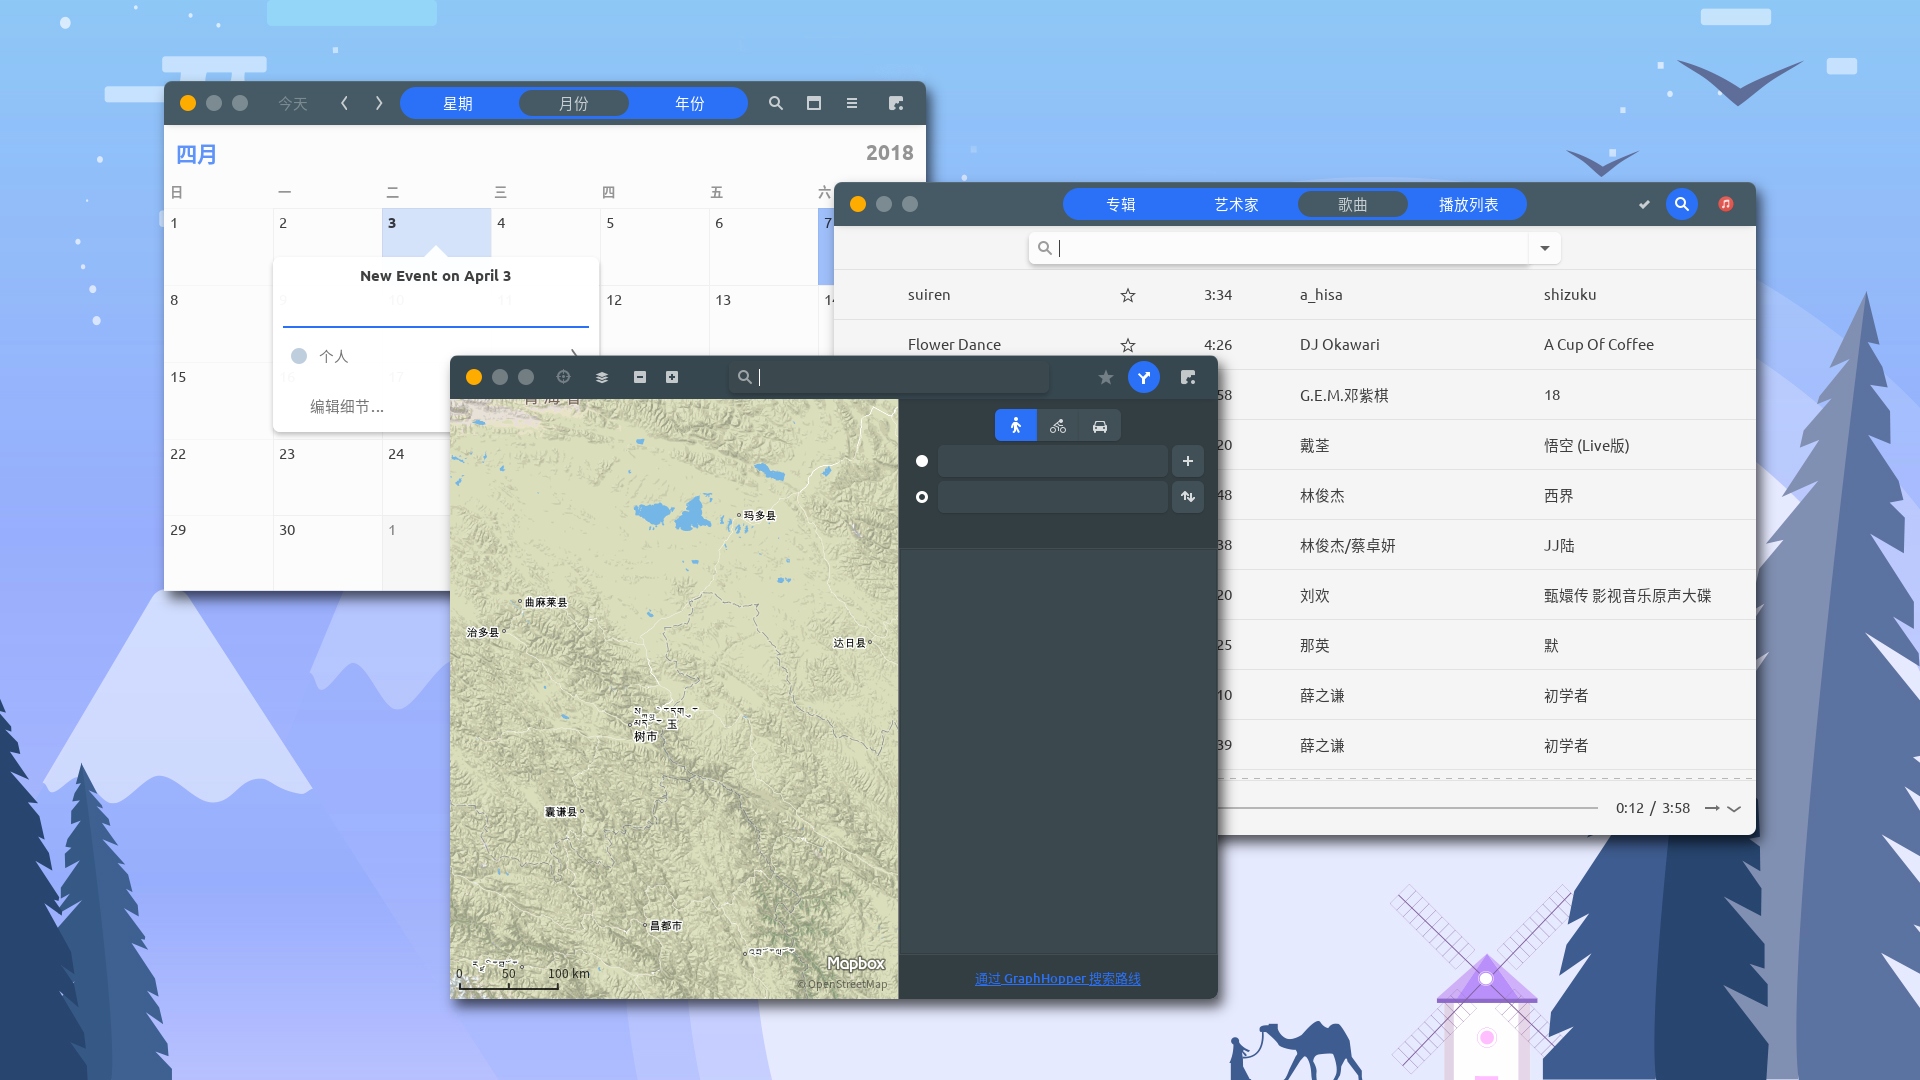Select the Flower Dance track row

[1295, 345]
